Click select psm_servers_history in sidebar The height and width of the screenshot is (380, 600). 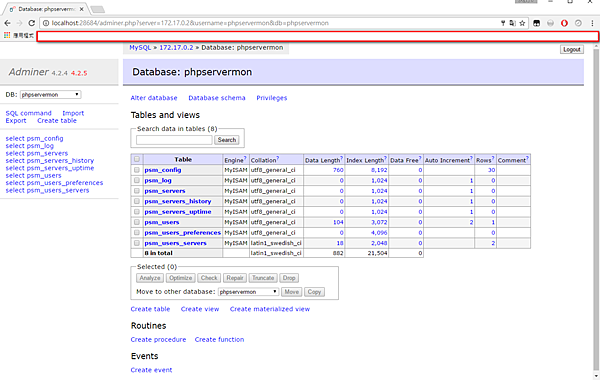50,161
